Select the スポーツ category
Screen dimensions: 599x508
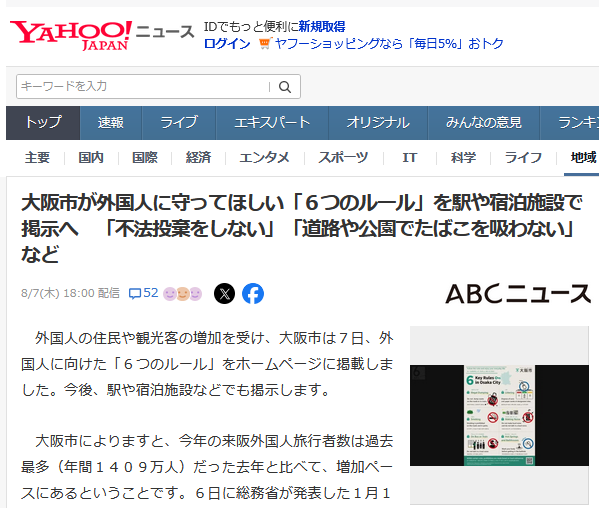pyautogui.click(x=343, y=157)
